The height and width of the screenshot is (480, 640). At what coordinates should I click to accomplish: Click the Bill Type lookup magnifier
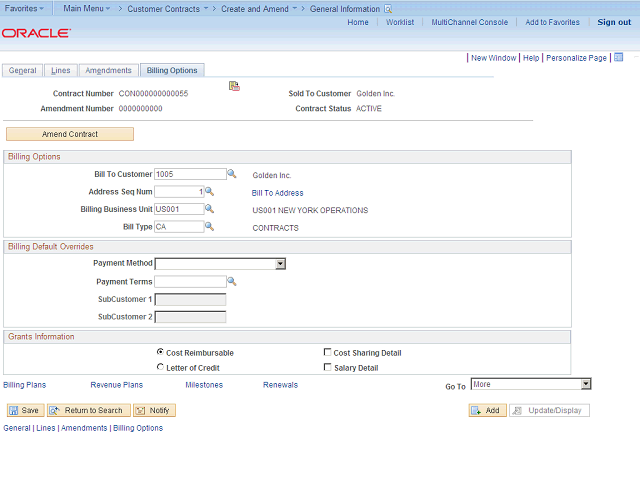(x=210, y=227)
